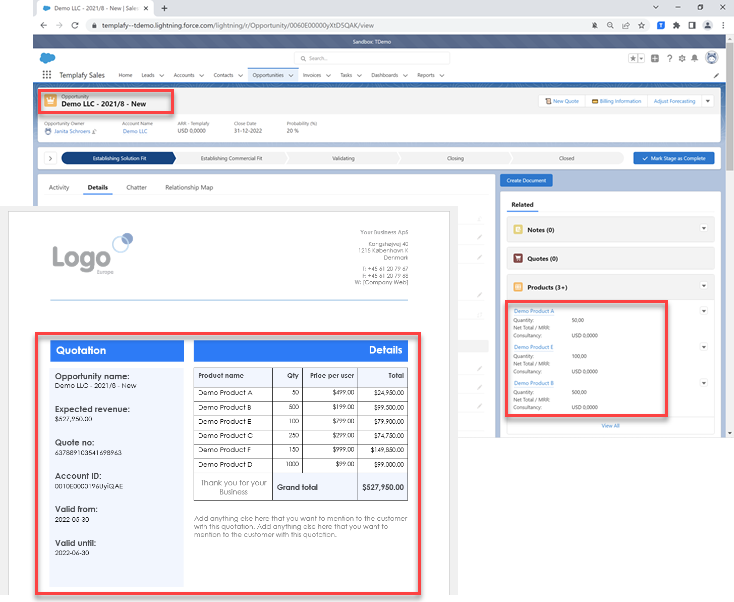This screenshot has width=734, height=602.
Task: Click the browser address bar URL
Action: [238, 25]
